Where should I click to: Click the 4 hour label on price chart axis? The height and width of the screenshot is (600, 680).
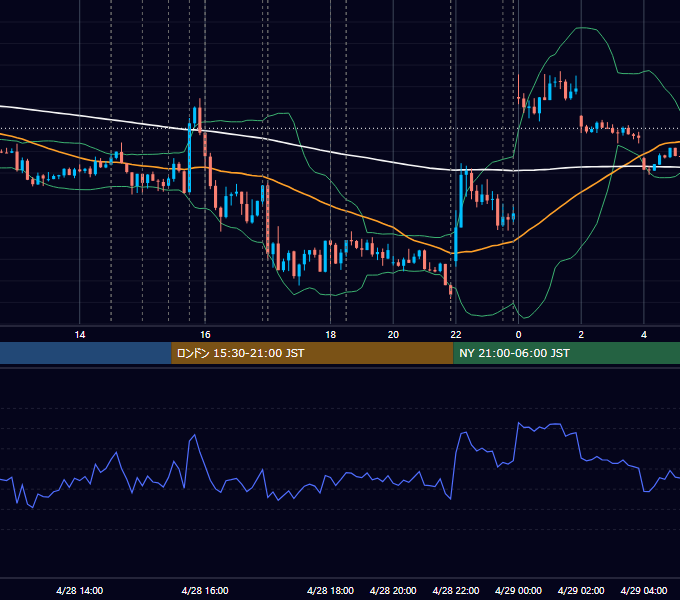point(644,335)
